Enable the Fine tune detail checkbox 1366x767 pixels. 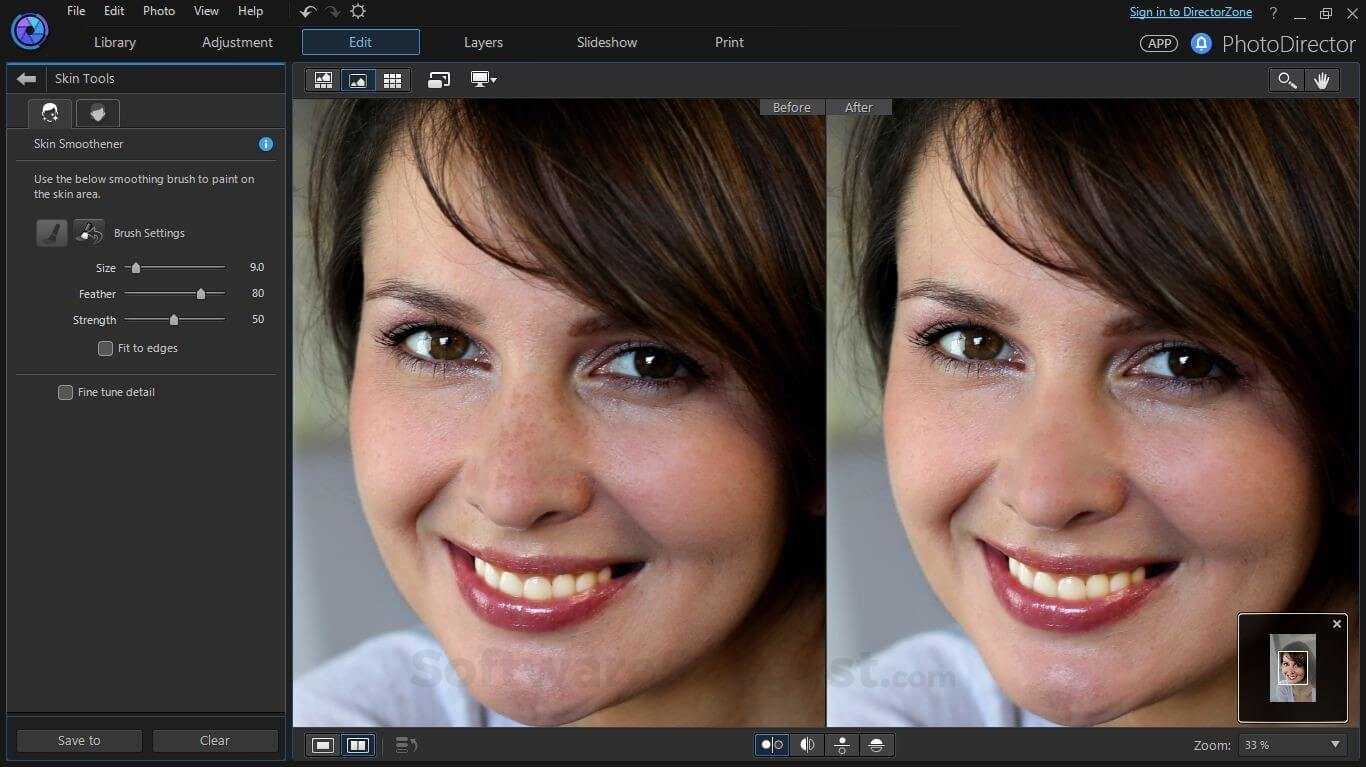coord(65,392)
